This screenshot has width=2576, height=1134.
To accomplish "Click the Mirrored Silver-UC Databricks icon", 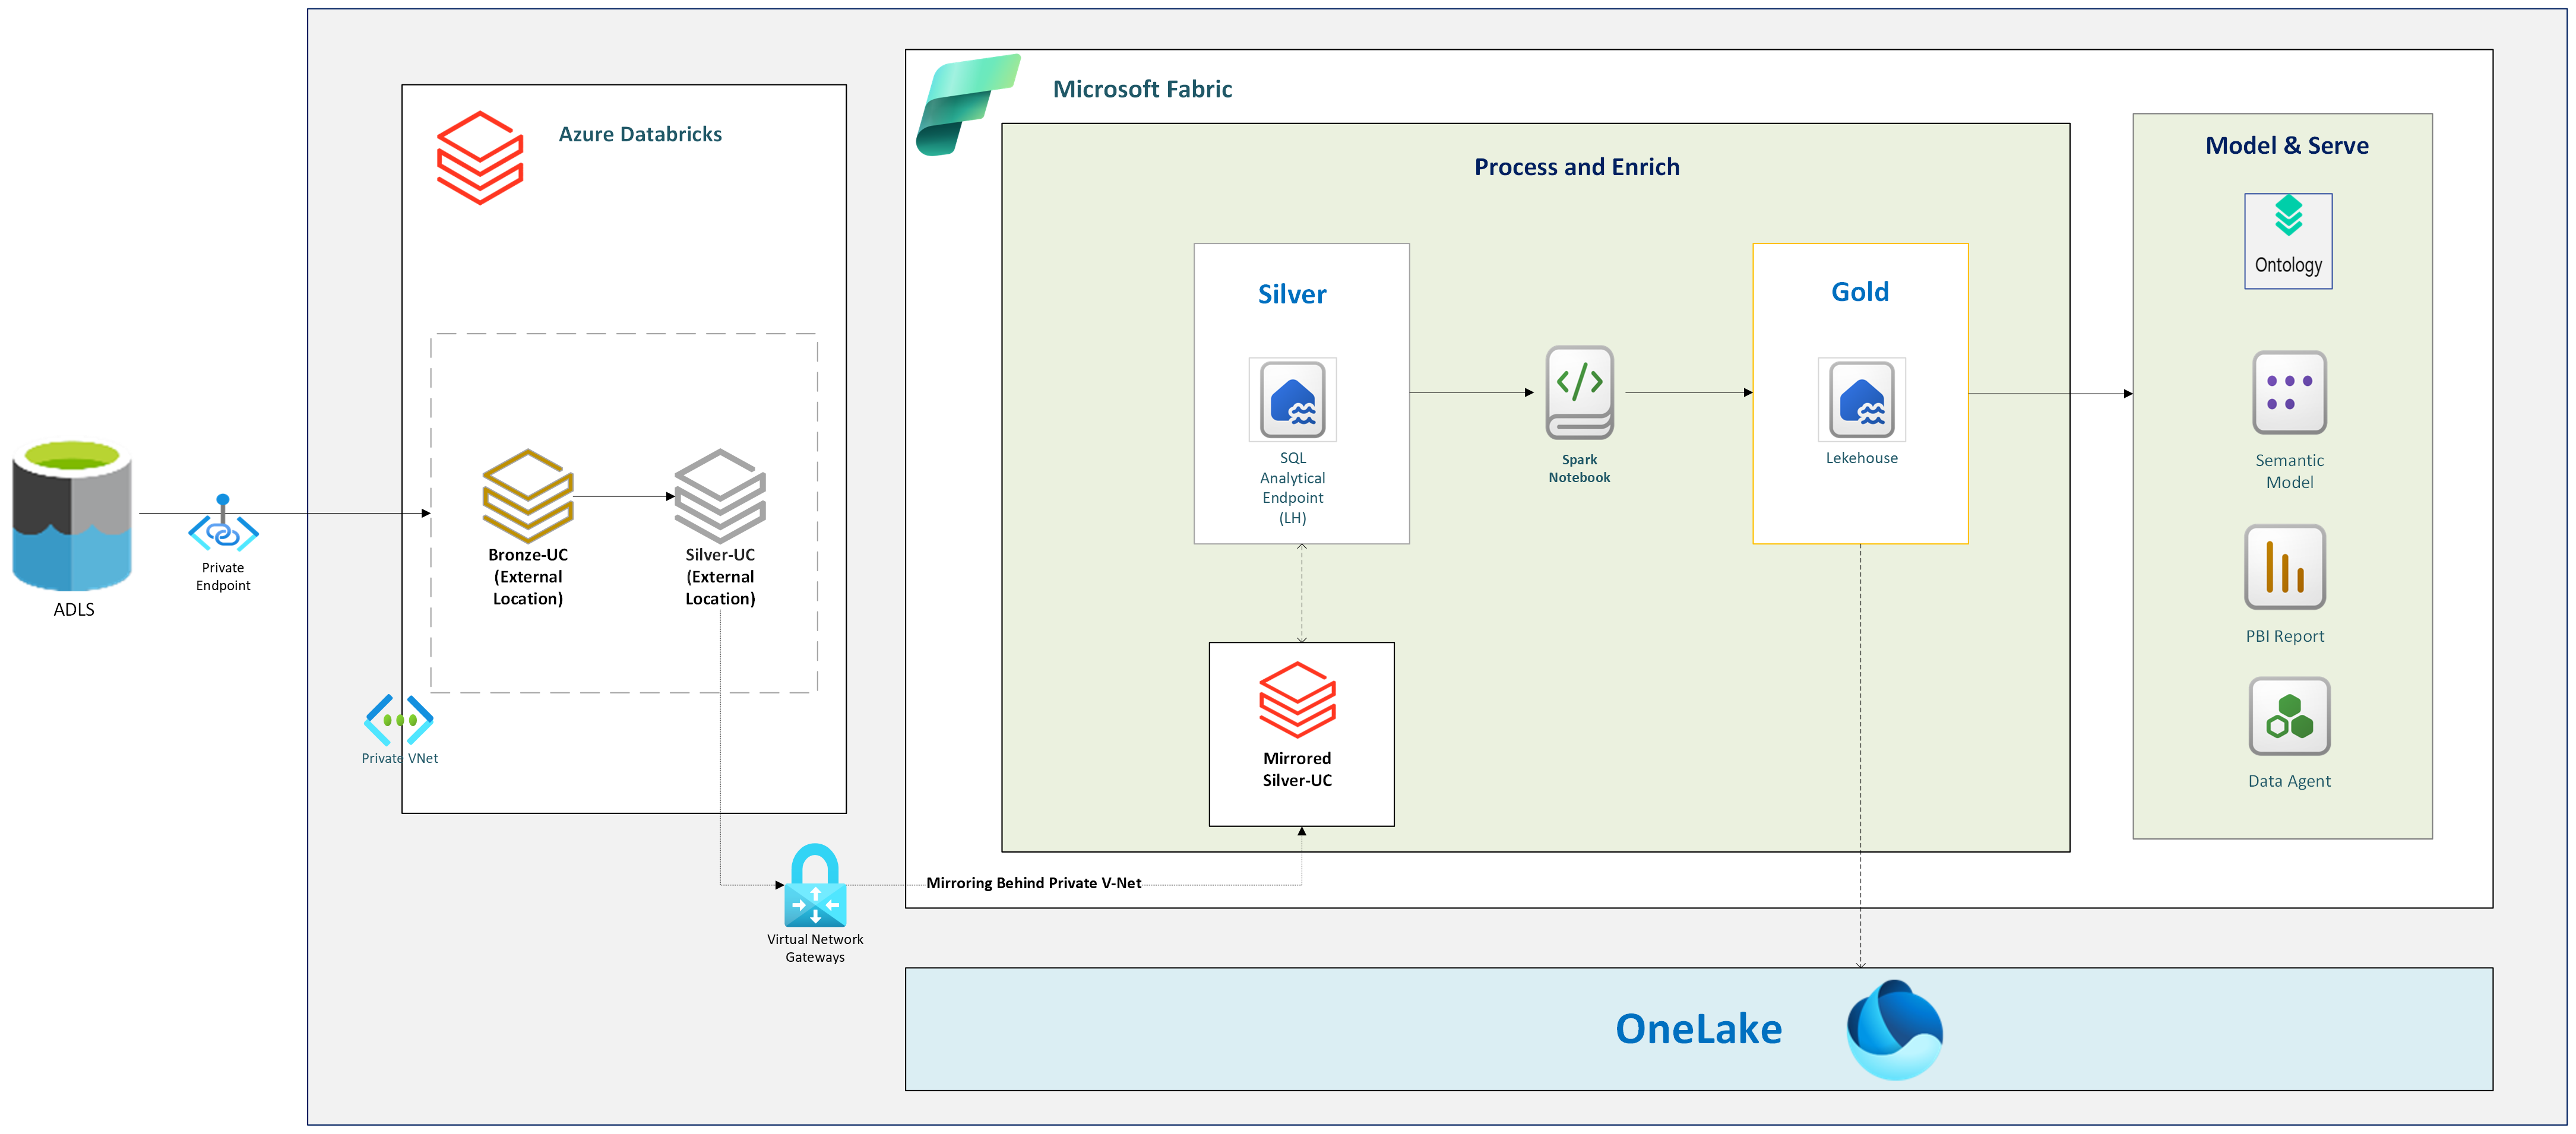I will point(1297,699).
